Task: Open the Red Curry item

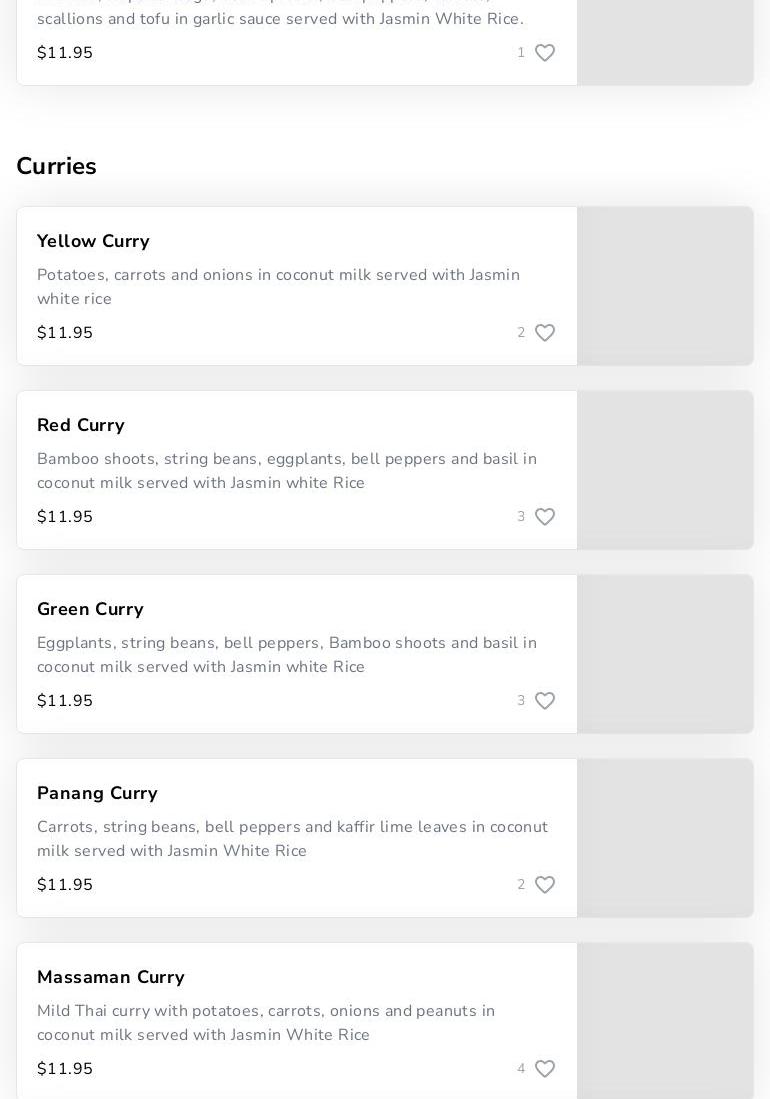Action: 81,426
